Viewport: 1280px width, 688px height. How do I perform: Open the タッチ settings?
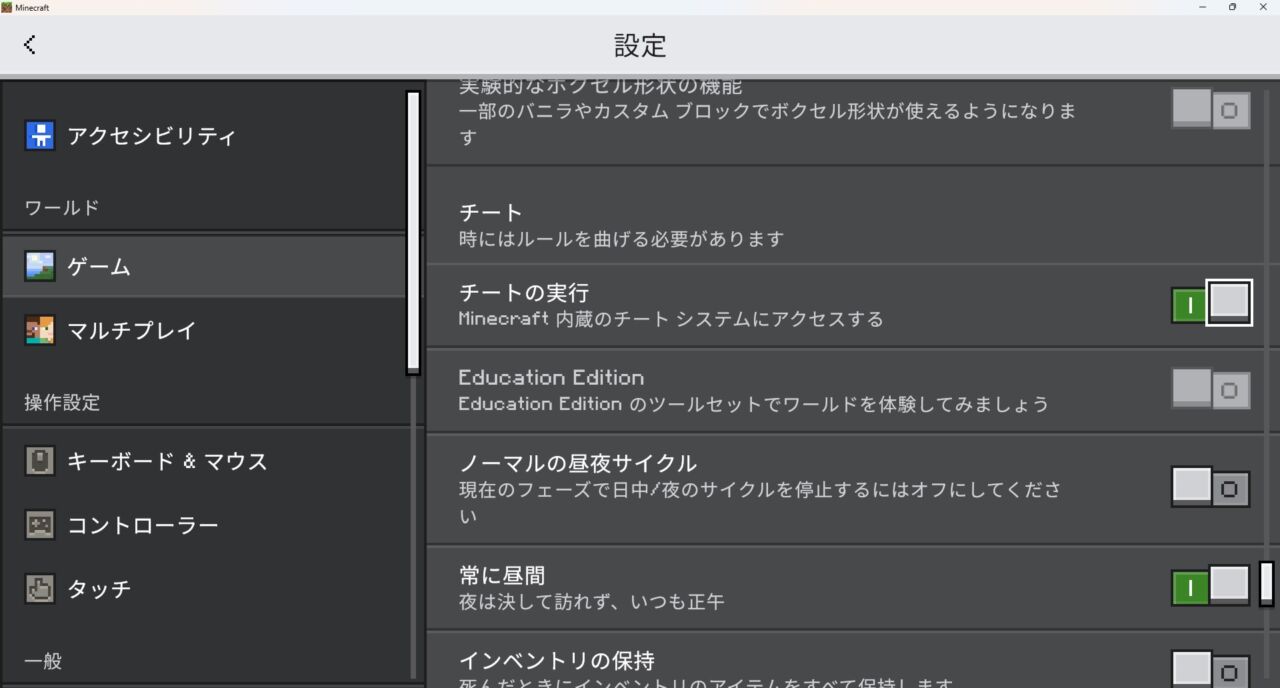204,589
